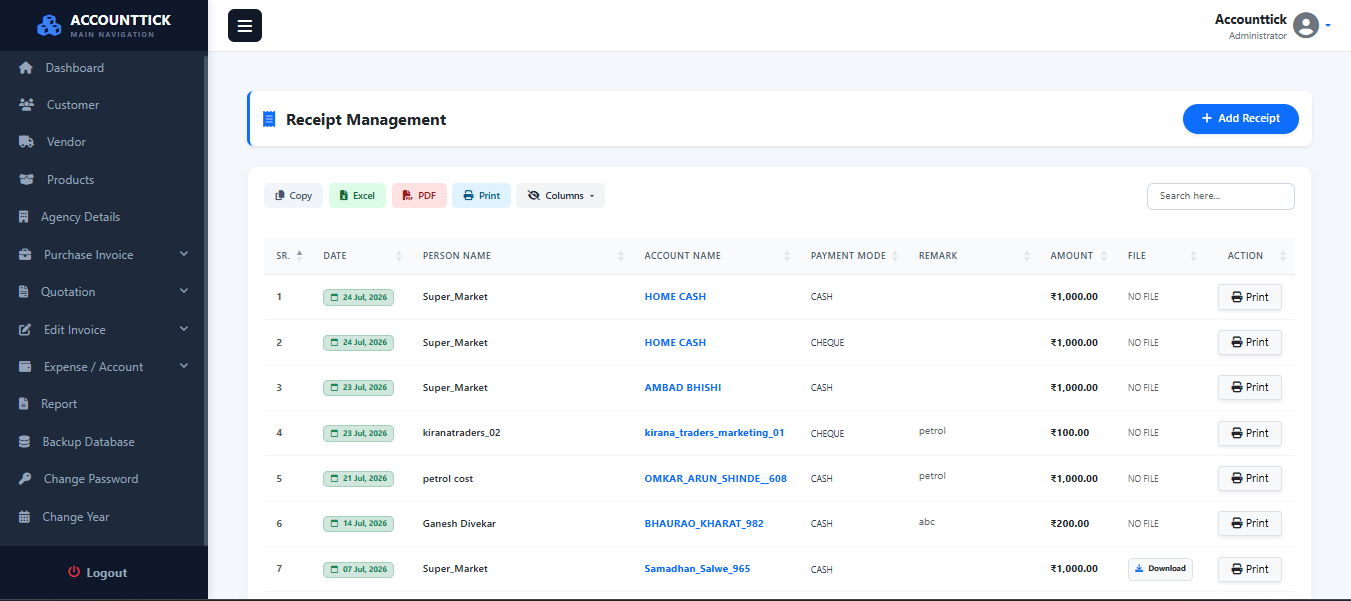
Task: Sort table by Account Name column
Action: pos(716,256)
